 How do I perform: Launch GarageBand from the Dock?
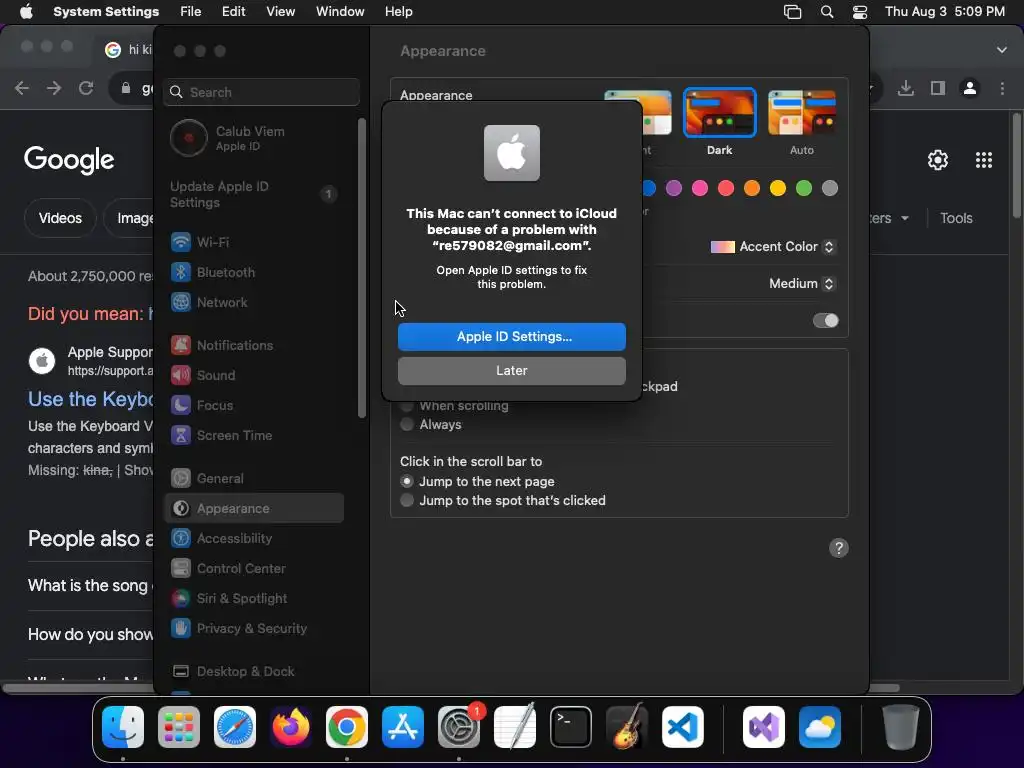tap(627, 727)
